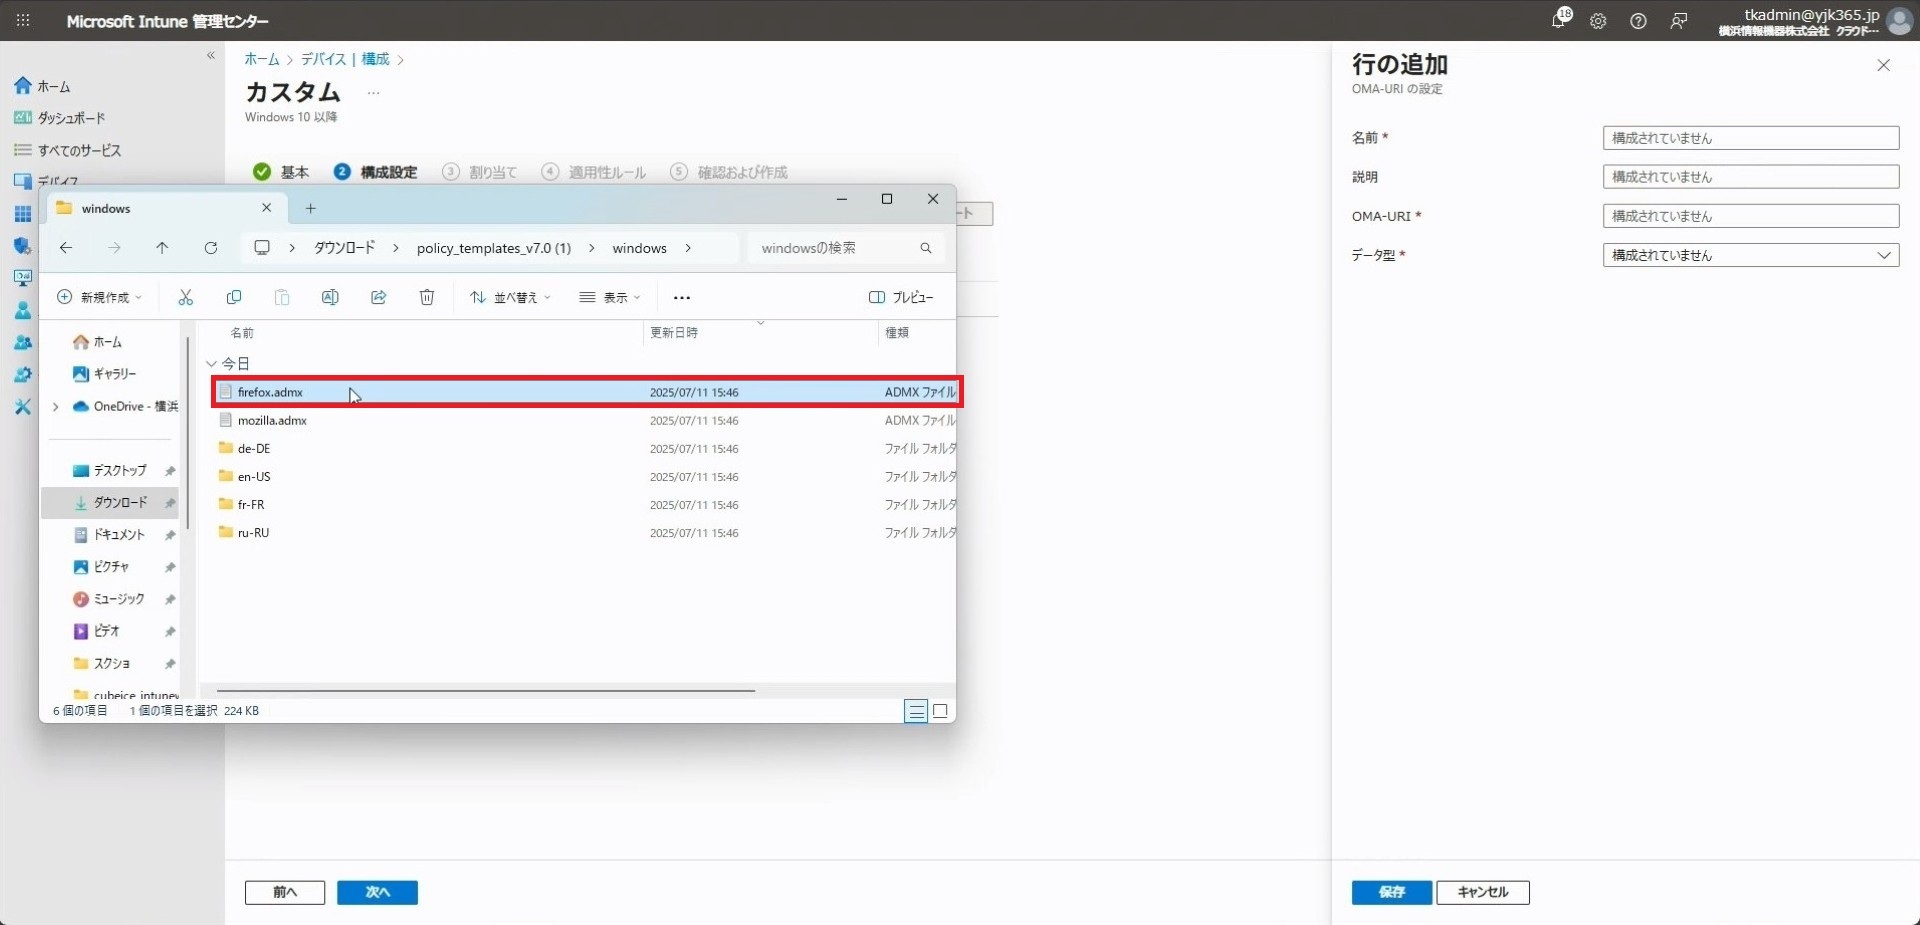Open Intune notifications bell icon

[x=1559, y=21]
